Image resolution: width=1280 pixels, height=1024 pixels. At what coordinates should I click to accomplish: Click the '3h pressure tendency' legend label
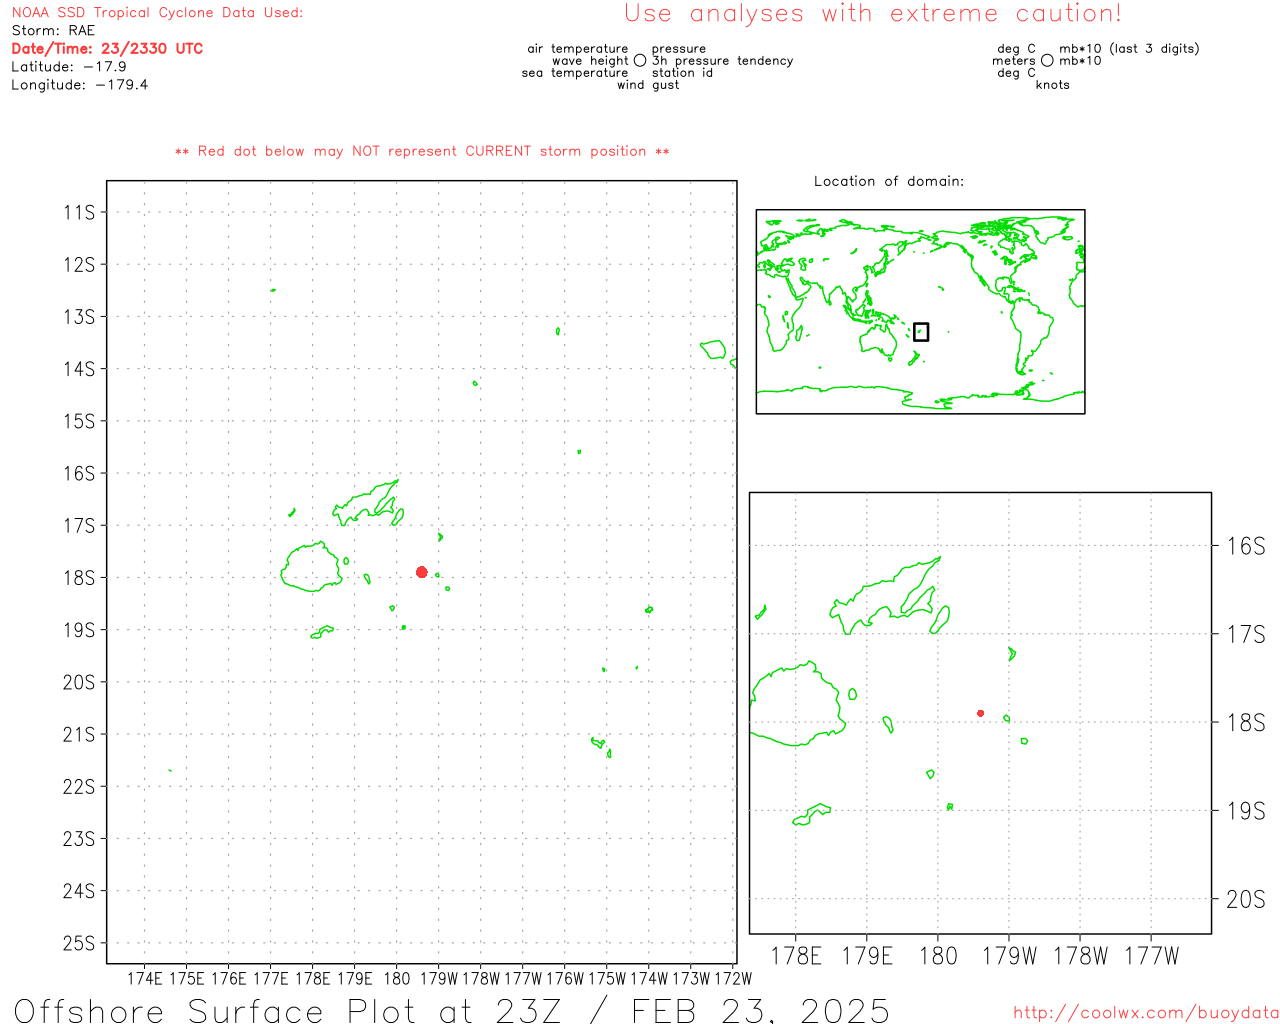(x=723, y=61)
